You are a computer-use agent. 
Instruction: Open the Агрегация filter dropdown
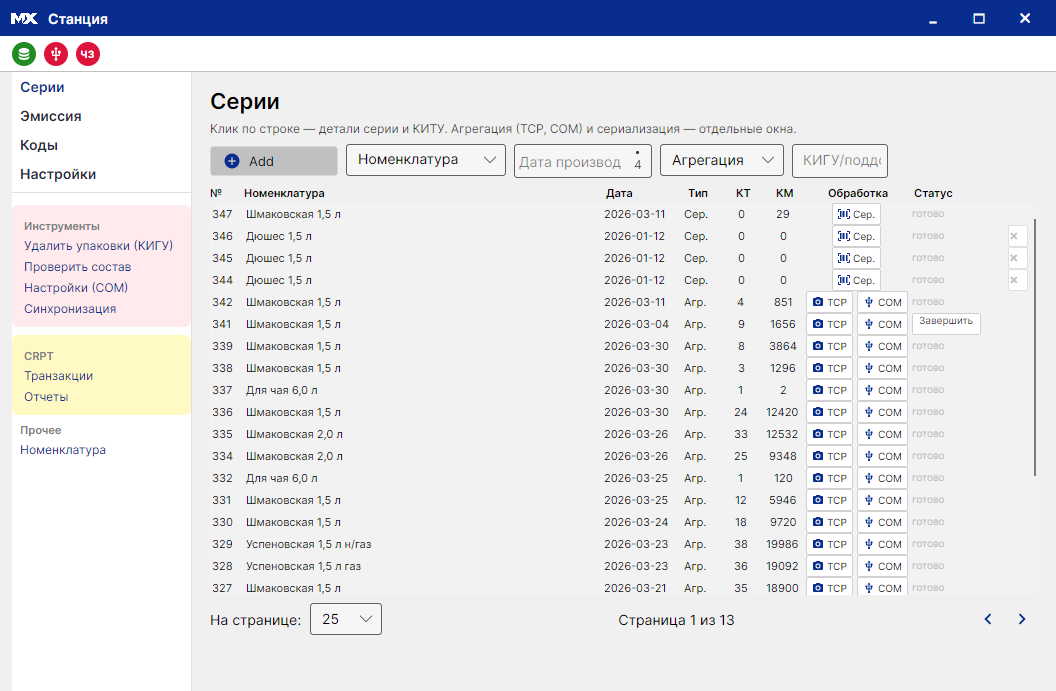(x=721, y=160)
